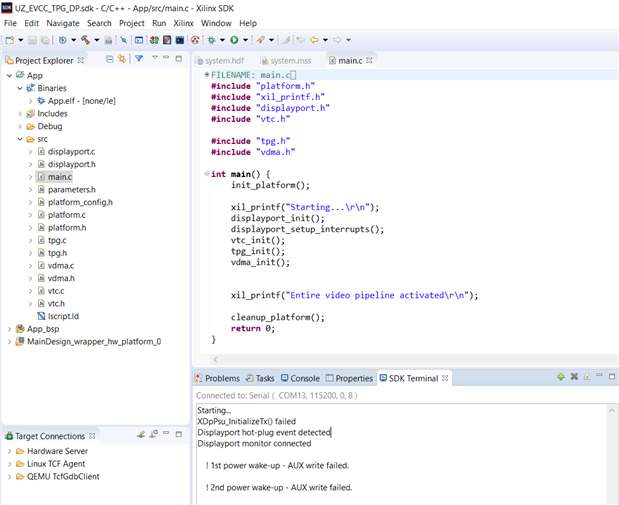The image size is (619, 505).
Task: Collapse all in Project Explorer
Action: (x=108, y=60)
